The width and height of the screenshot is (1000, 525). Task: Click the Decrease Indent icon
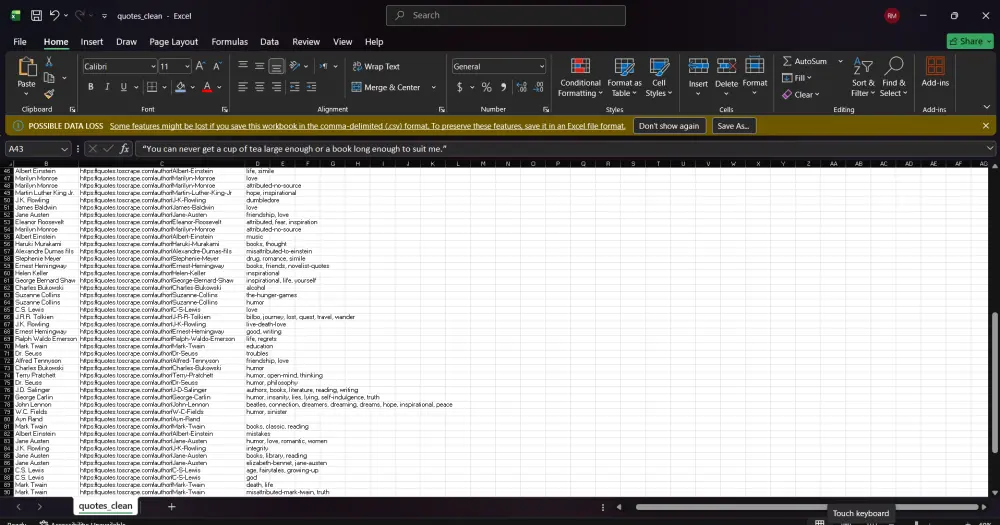(x=295, y=87)
